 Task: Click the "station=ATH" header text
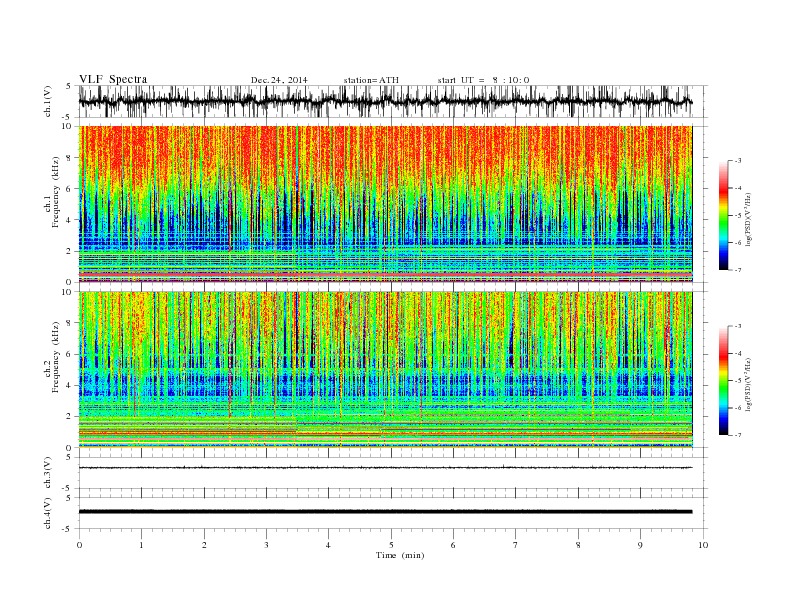371,80
